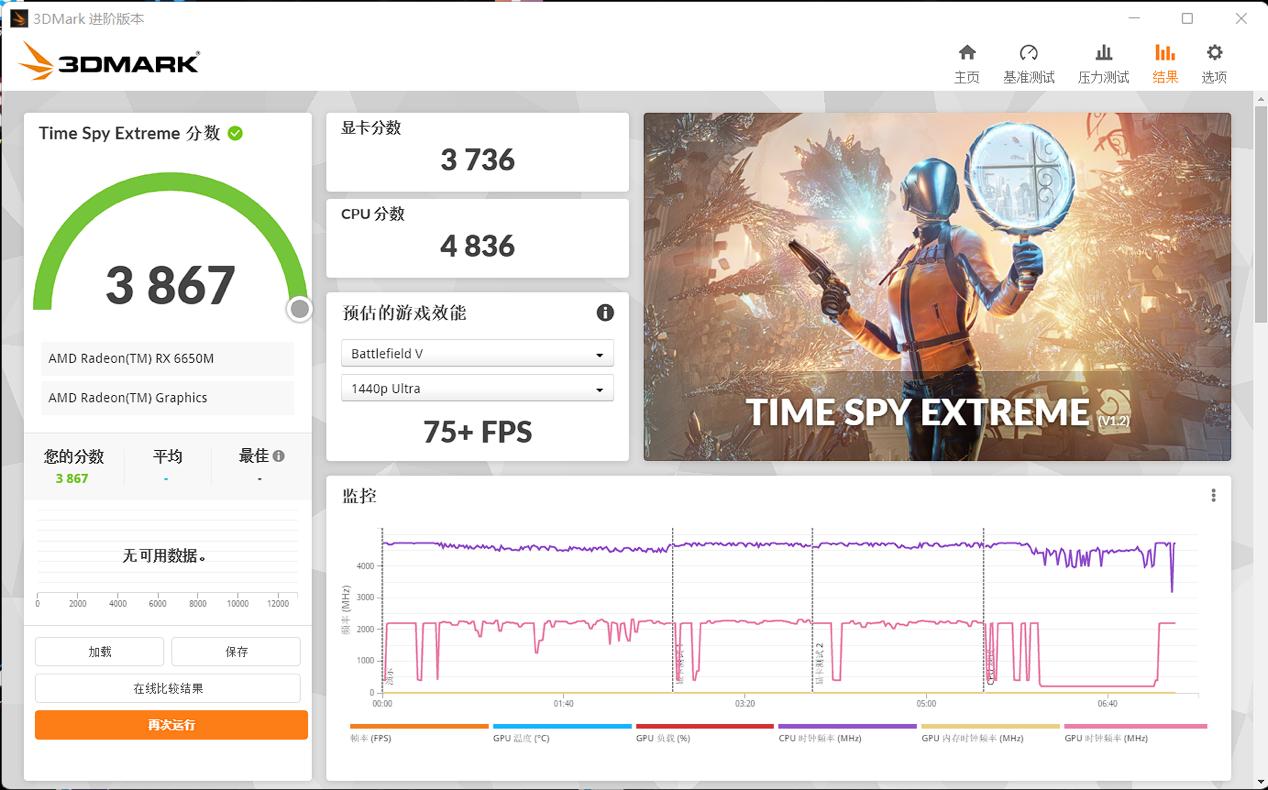1268x790 pixels.
Task: Expand the 1440p Ultra resolution dropdown
Action: point(477,389)
